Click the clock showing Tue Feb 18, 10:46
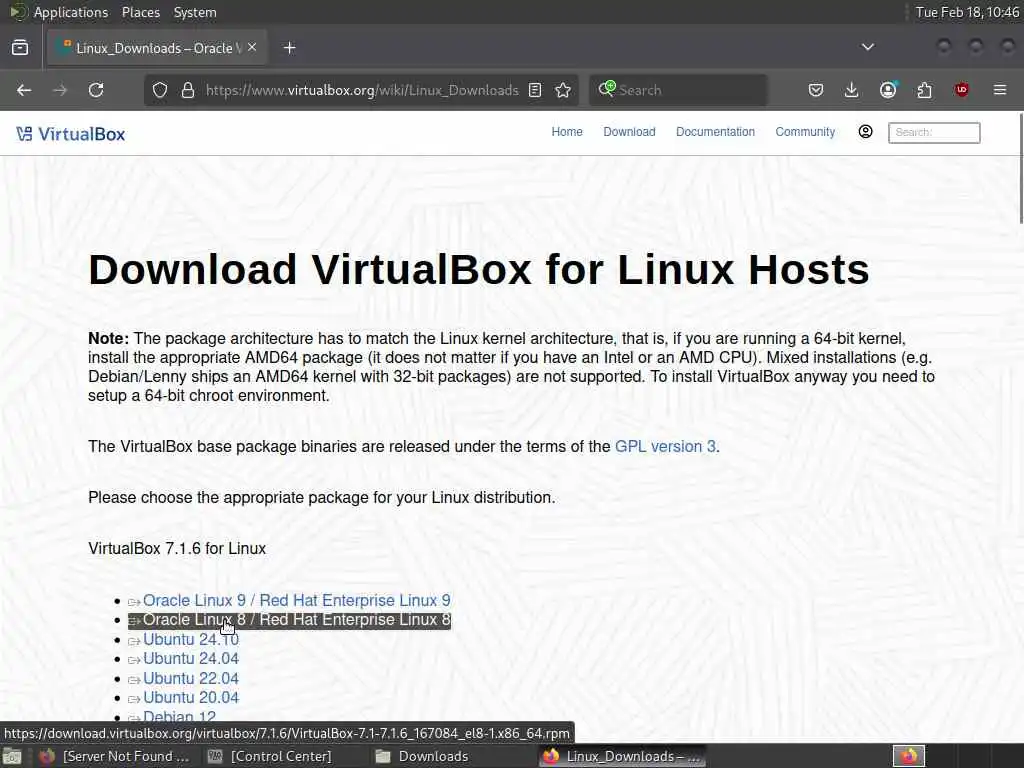This screenshot has width=1024, height=768. click(x=967, y=12)
